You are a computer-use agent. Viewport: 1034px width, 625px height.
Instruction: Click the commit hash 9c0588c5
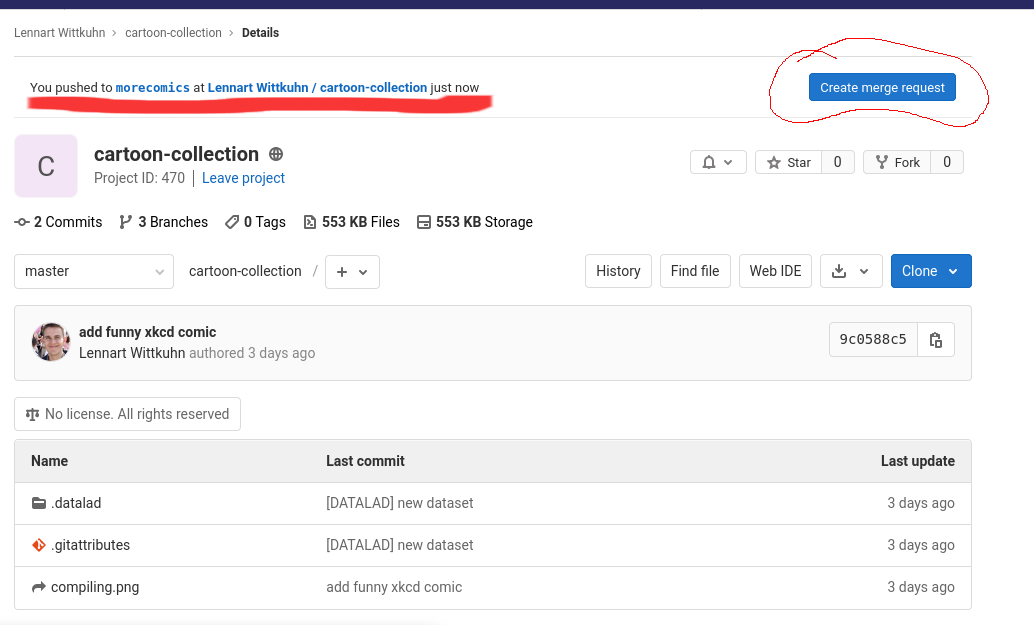(x=872, y=340)
